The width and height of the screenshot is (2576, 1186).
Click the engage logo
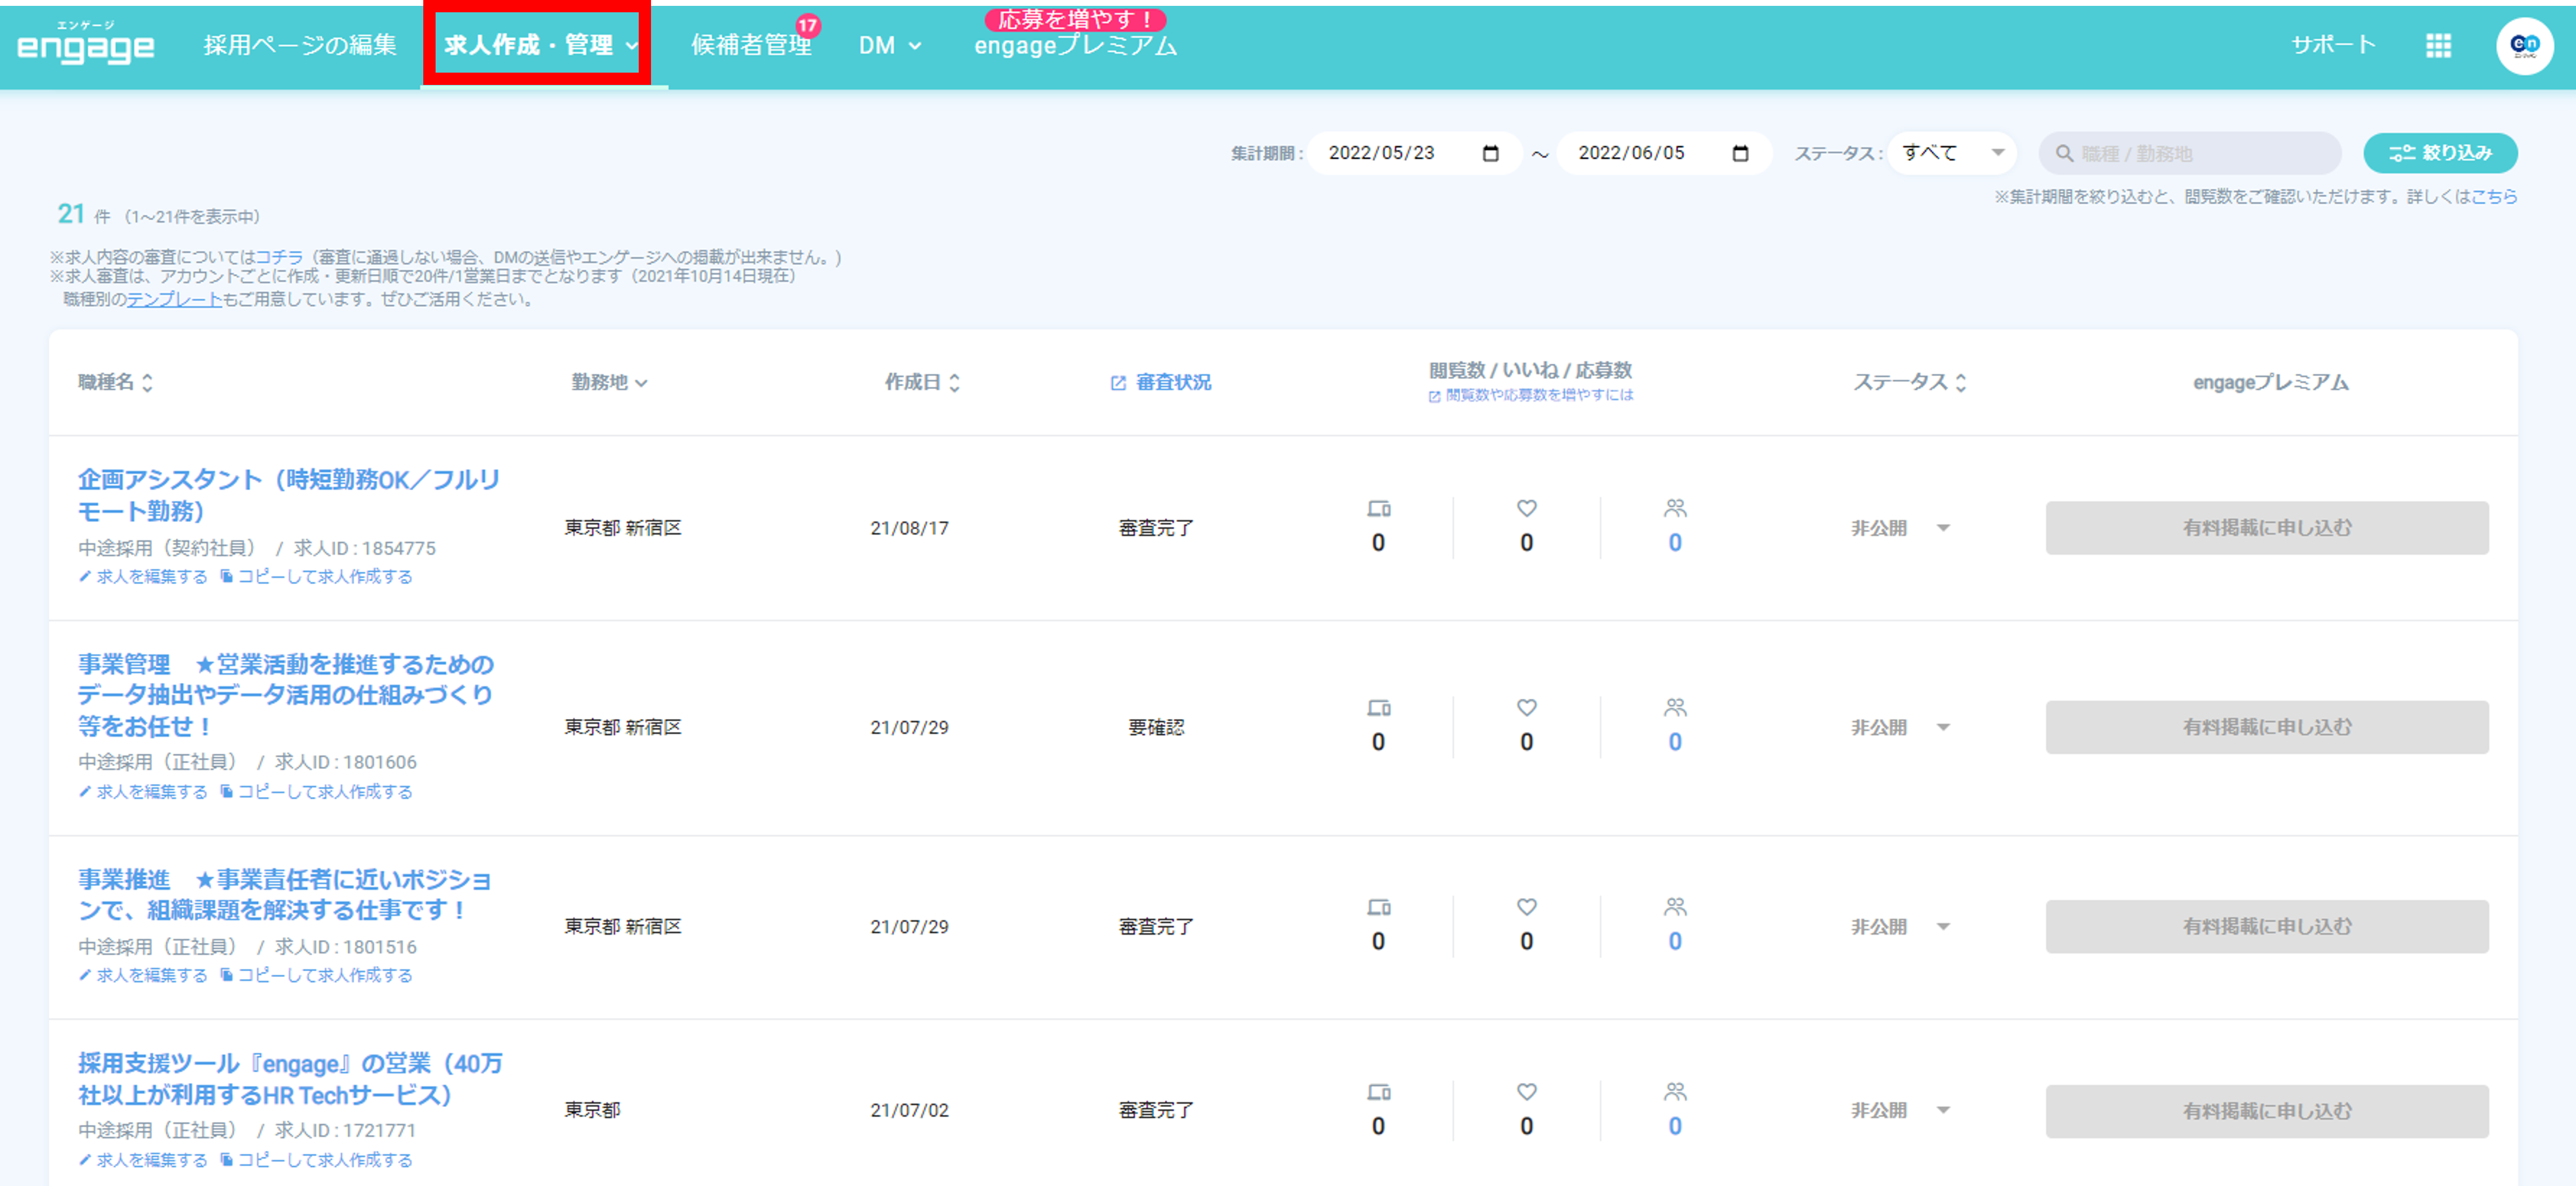pos(86,43)
